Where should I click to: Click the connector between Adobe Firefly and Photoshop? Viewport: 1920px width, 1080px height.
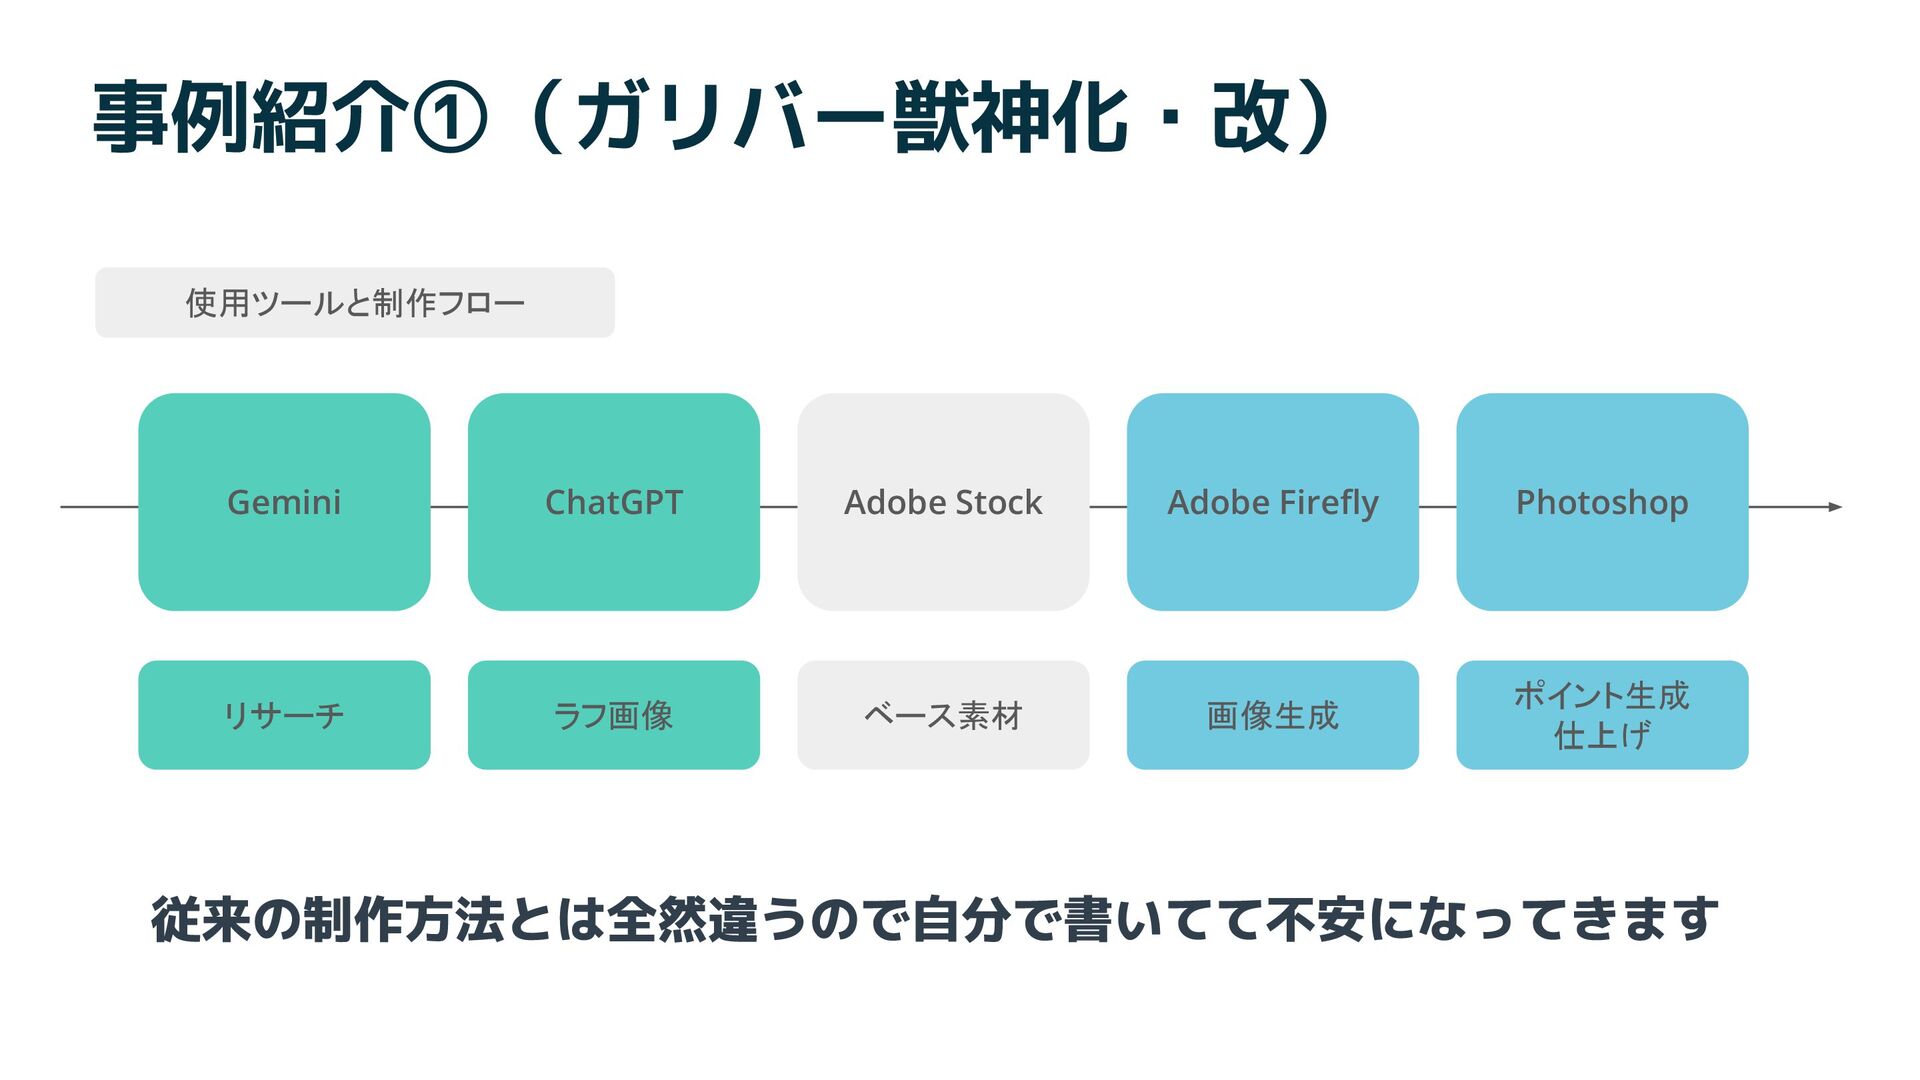click(x=1438, y=507)
